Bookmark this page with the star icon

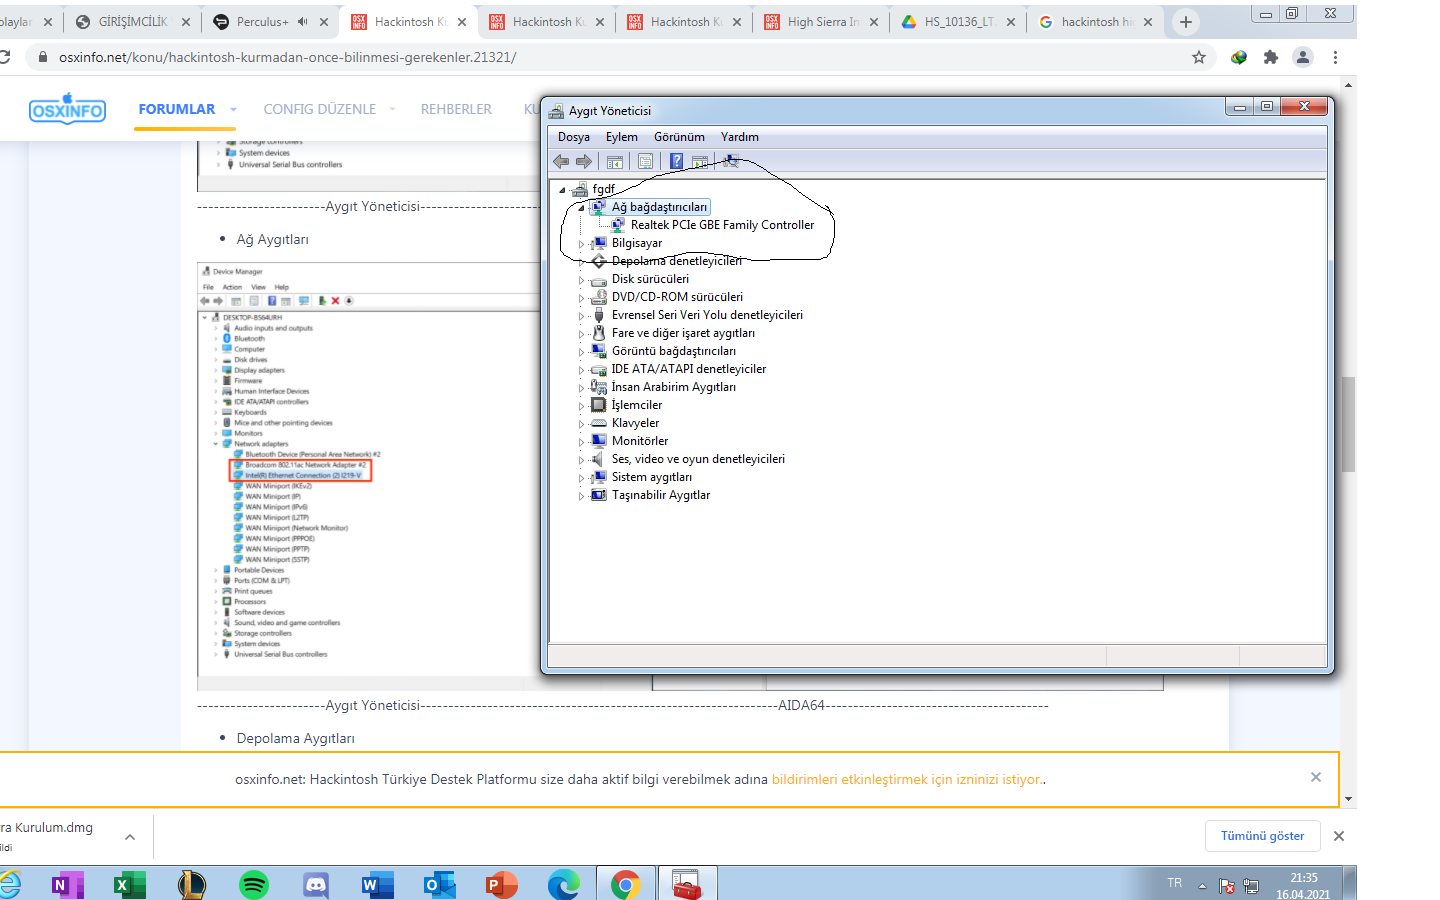point(1199,57)
